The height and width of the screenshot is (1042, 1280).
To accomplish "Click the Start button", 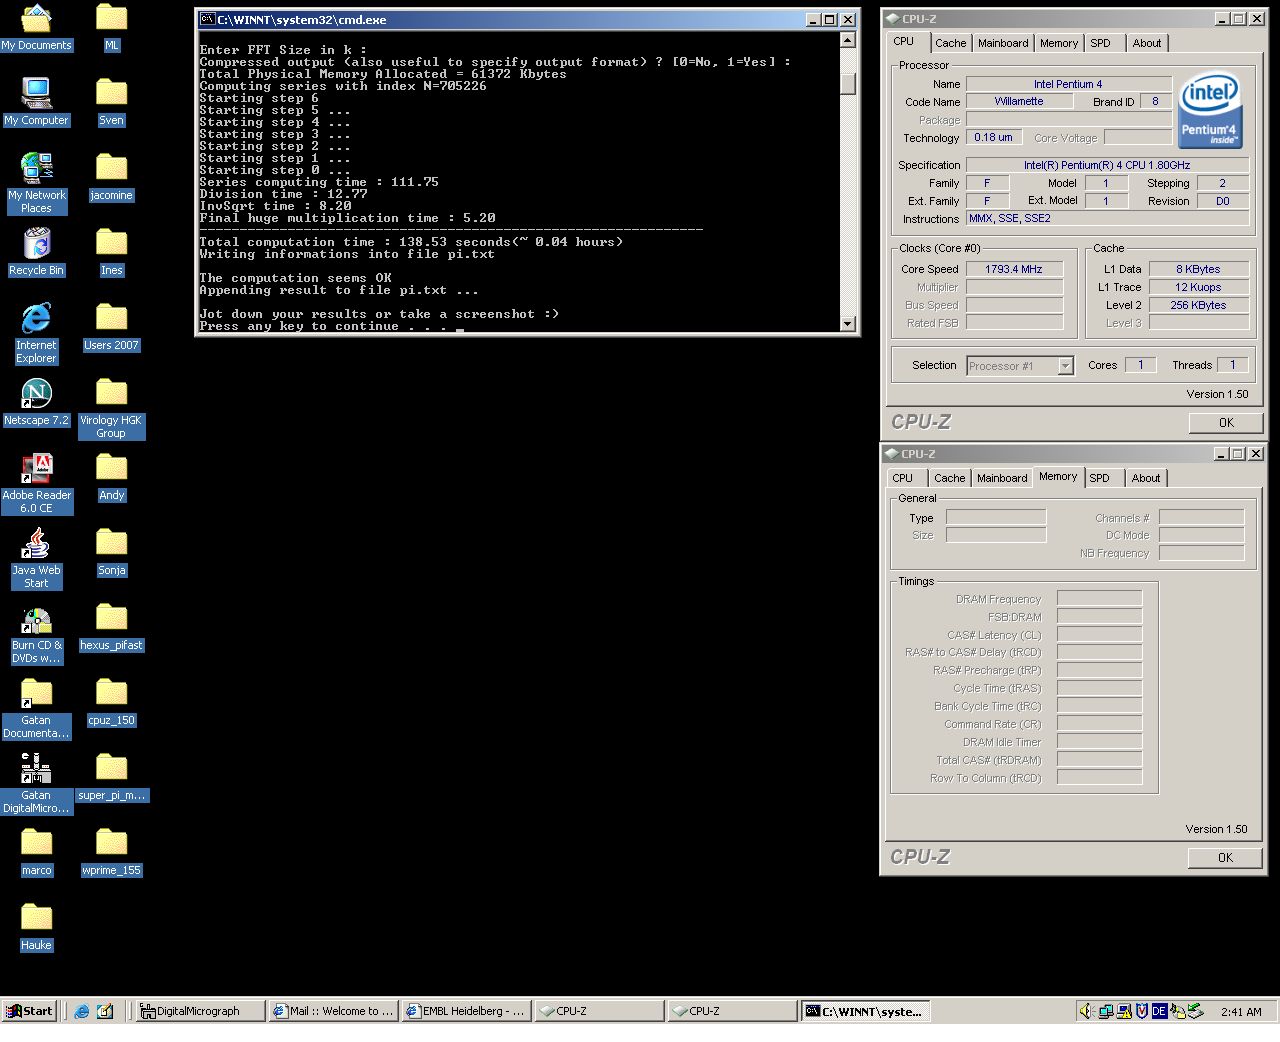I will [x=28, y=1011].
